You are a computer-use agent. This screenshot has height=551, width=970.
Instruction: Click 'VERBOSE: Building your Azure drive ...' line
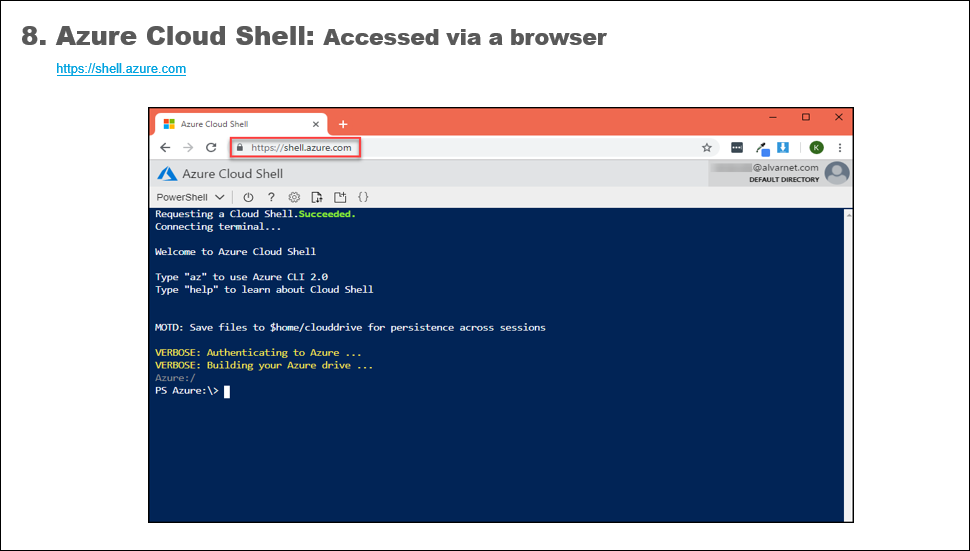click(x=264, y=365)
